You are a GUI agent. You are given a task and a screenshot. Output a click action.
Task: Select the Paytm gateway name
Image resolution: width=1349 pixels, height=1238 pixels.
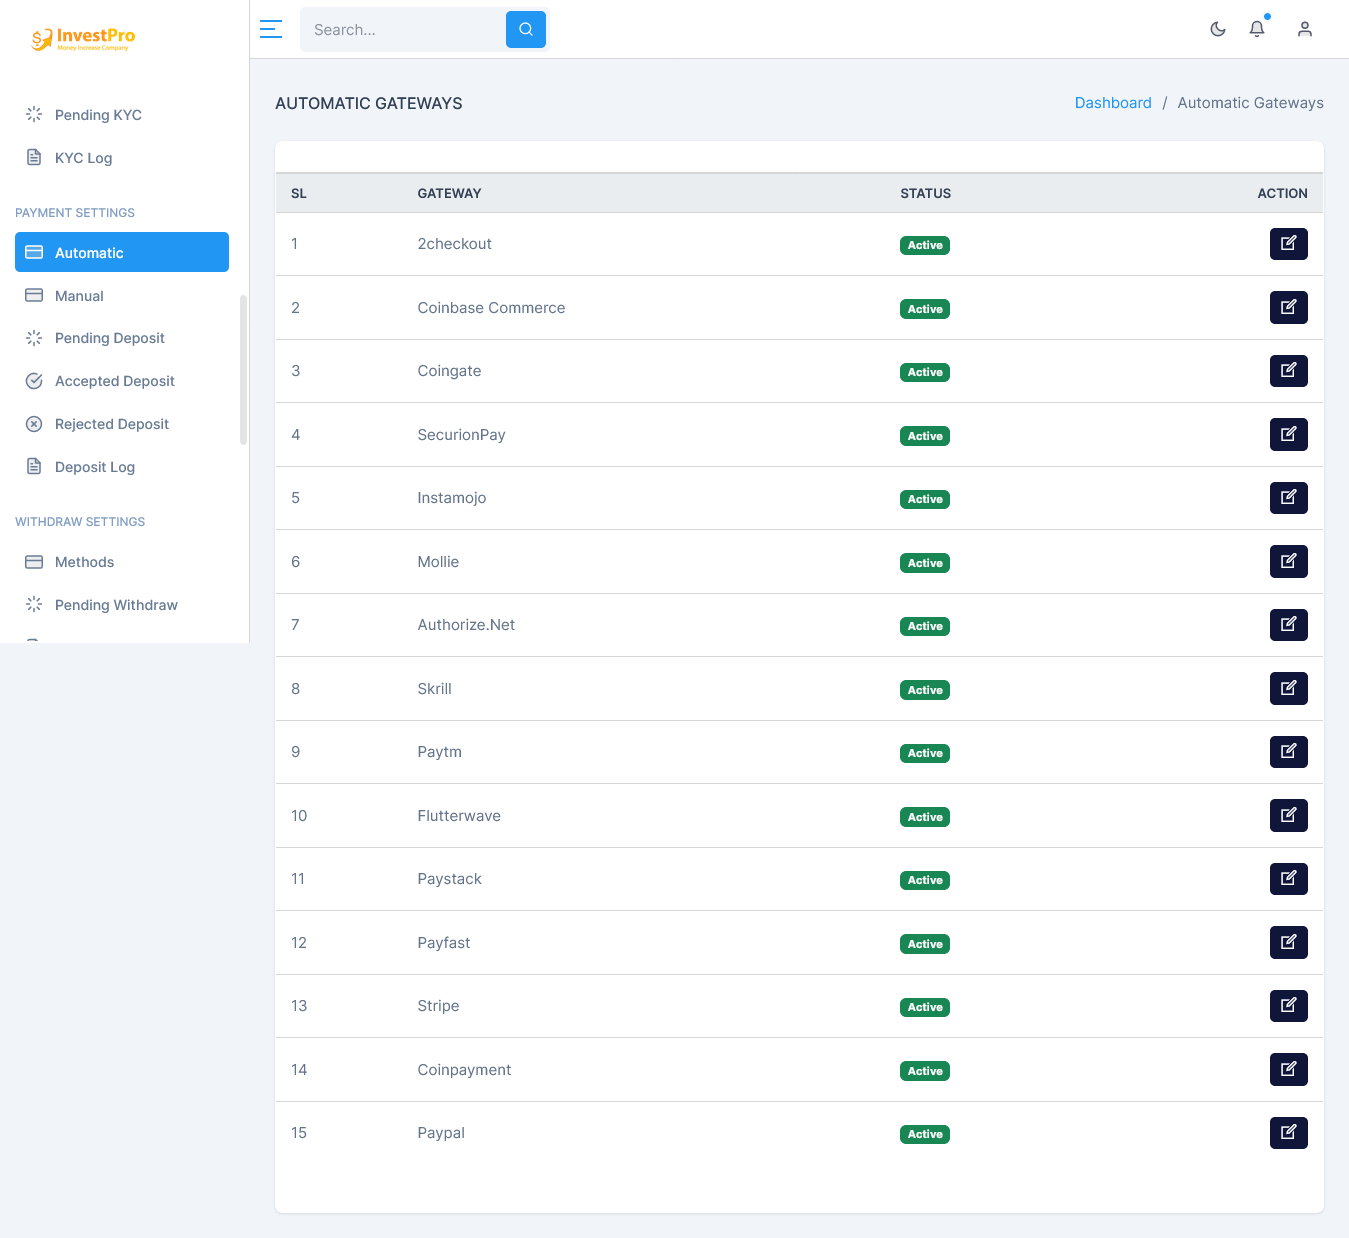439,752
